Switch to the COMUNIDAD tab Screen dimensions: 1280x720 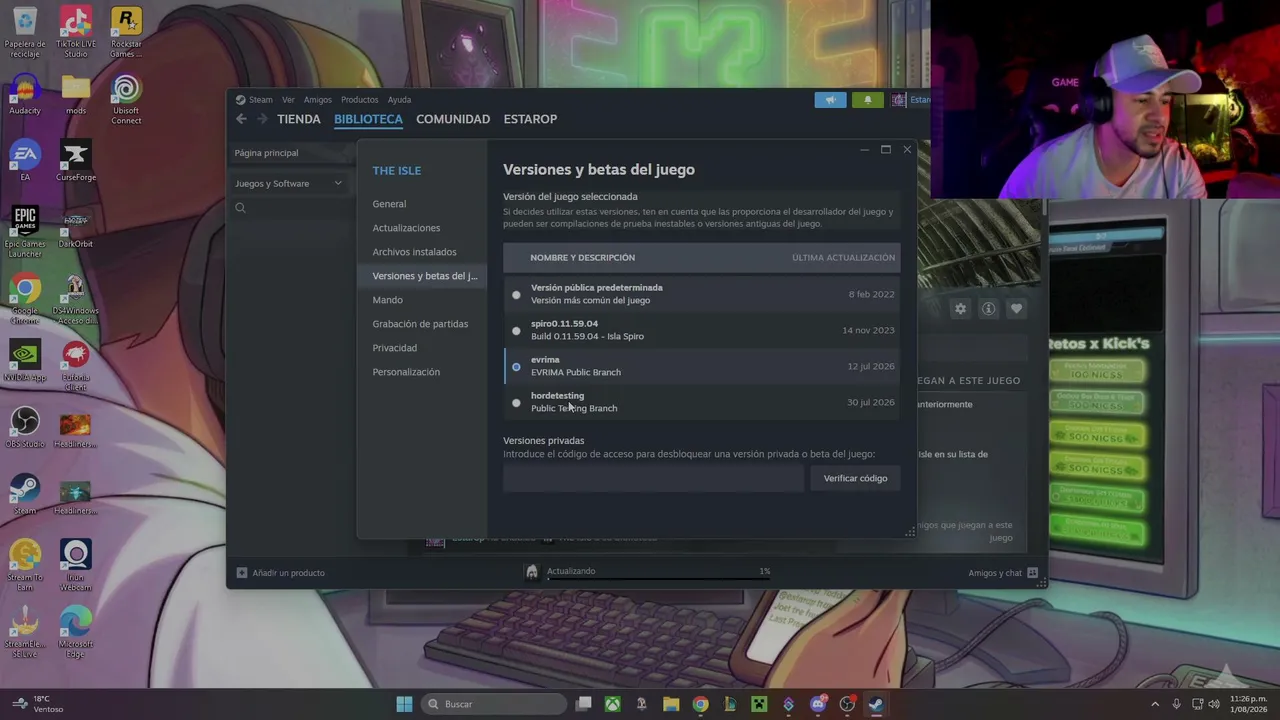pos(453,119)
